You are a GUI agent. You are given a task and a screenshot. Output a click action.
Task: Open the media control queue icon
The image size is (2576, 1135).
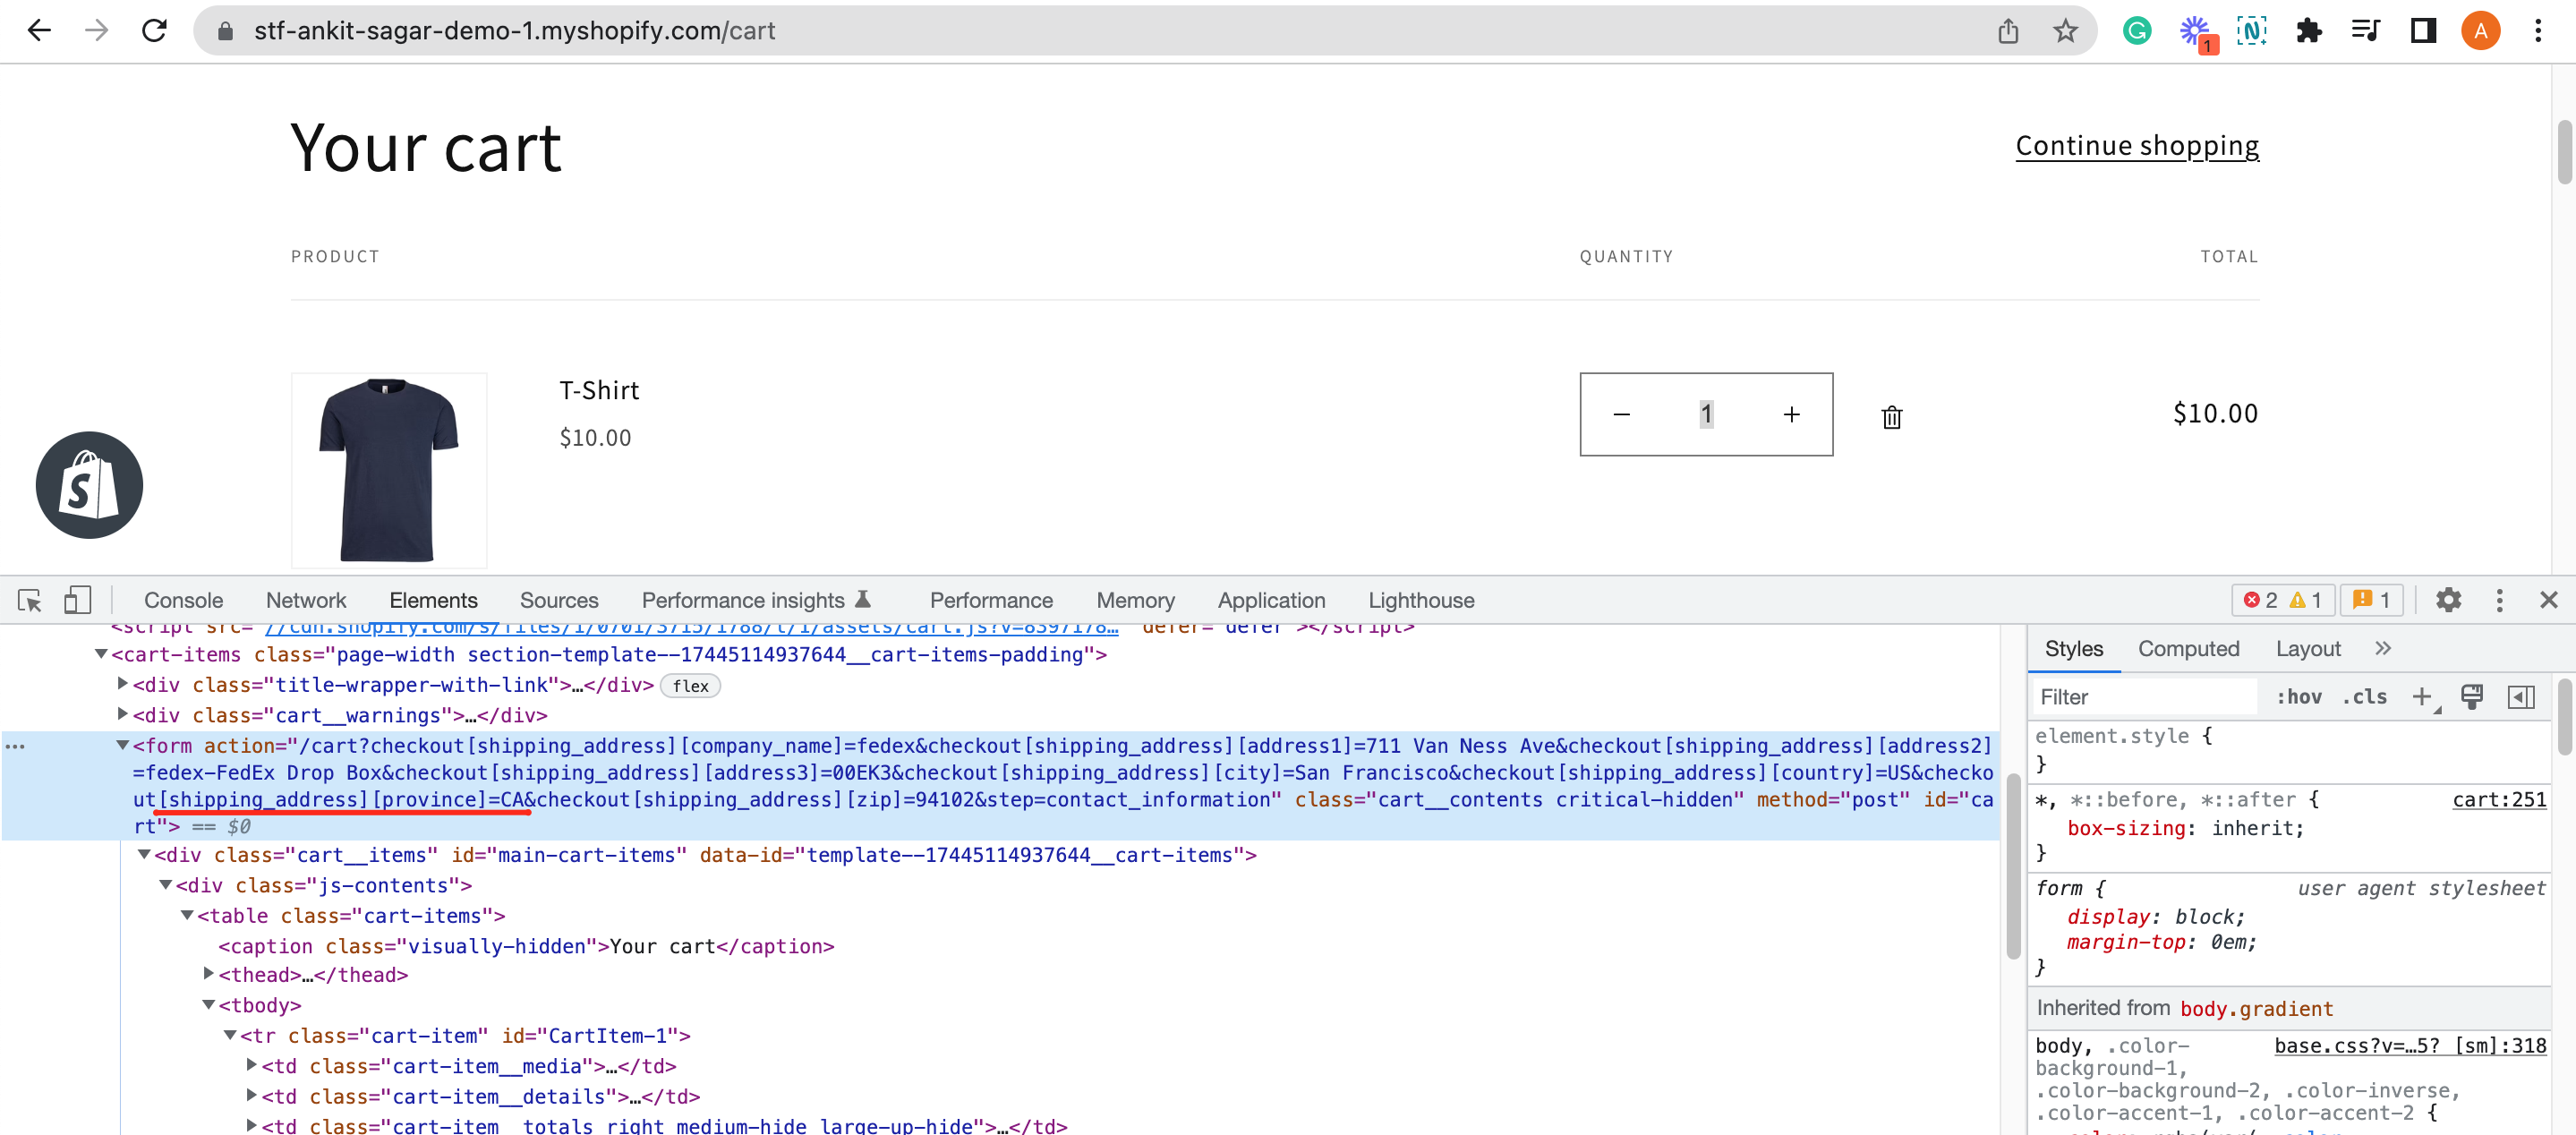pyautogui.click(x=2365, y=31)
